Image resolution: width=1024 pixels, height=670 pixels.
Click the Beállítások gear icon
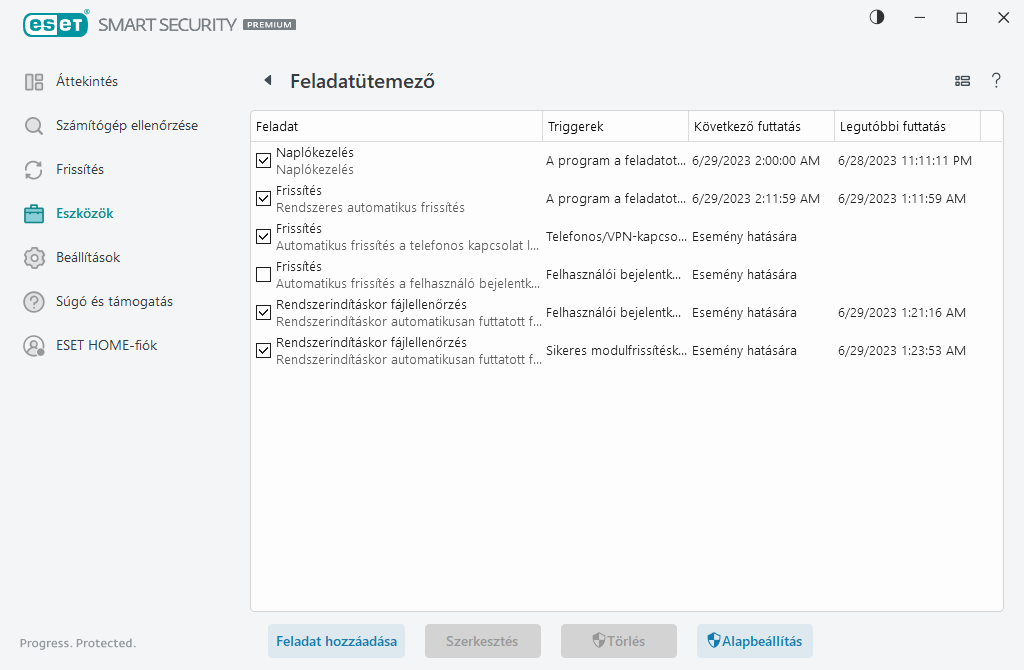tap(34, 258)
